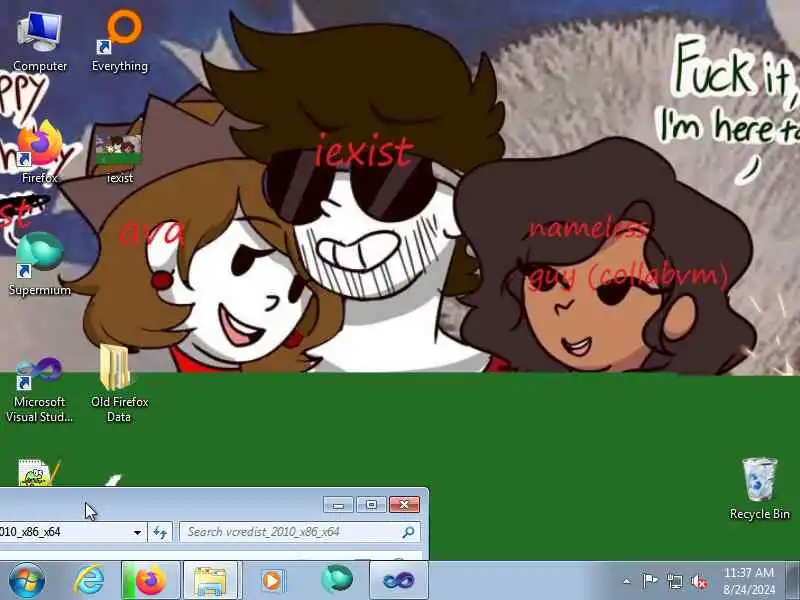Show hidden system tray icons
Image resolution: width=800 pixels, height=600 pixels.
pyautogui.click(x=627, y=581)
